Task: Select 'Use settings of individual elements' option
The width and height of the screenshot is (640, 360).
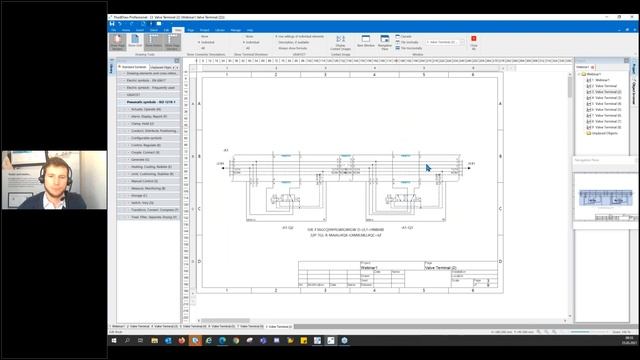Action: pyautogui.click(x=300, y=36)
